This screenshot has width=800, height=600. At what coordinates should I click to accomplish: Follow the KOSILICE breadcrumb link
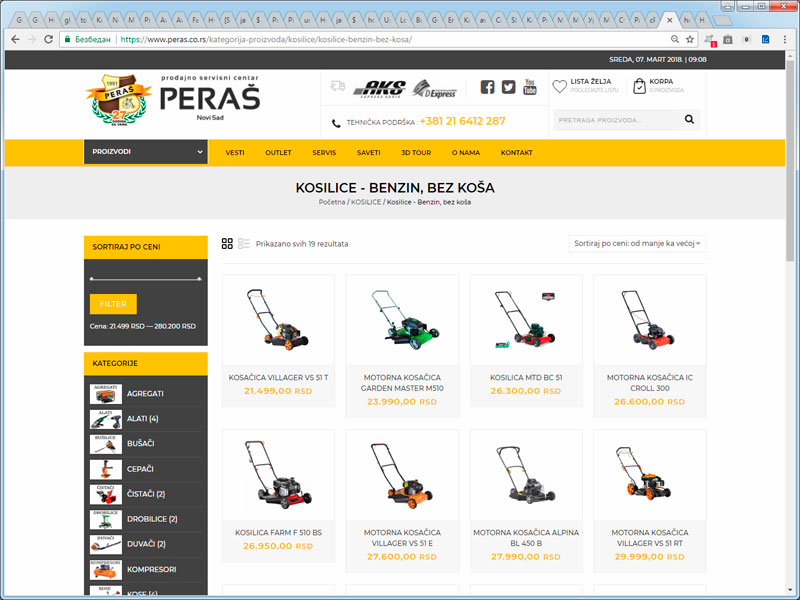click(x=366, y=202)
